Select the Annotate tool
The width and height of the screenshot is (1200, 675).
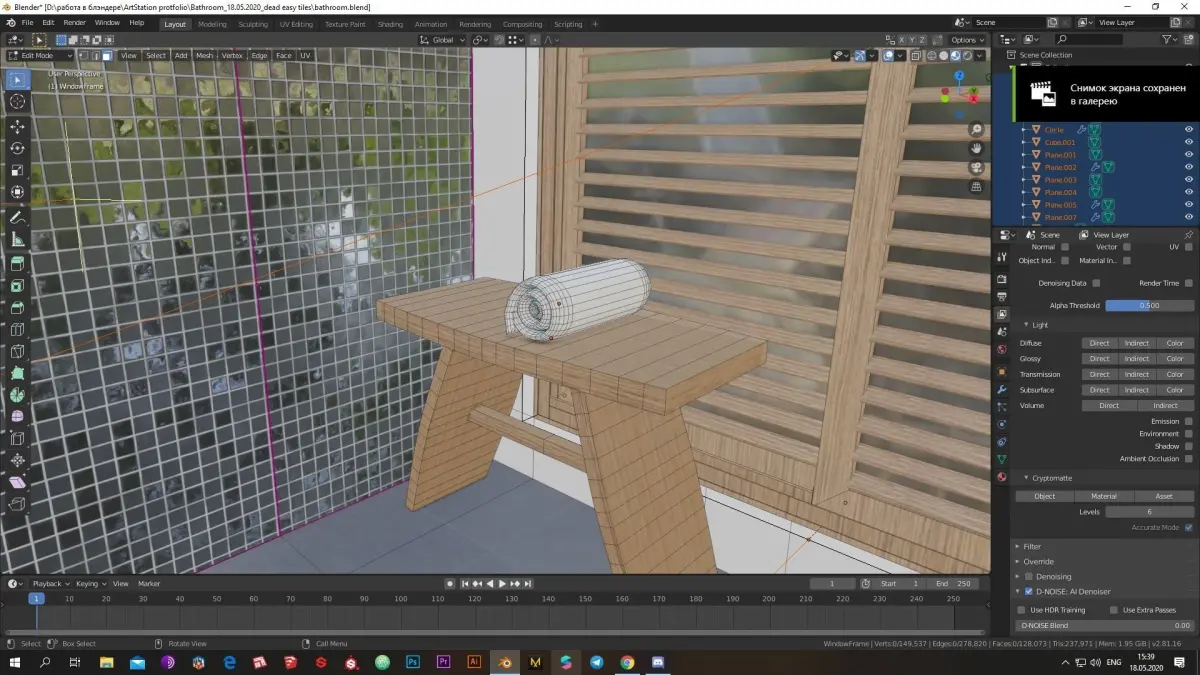(x=17, y=217)
